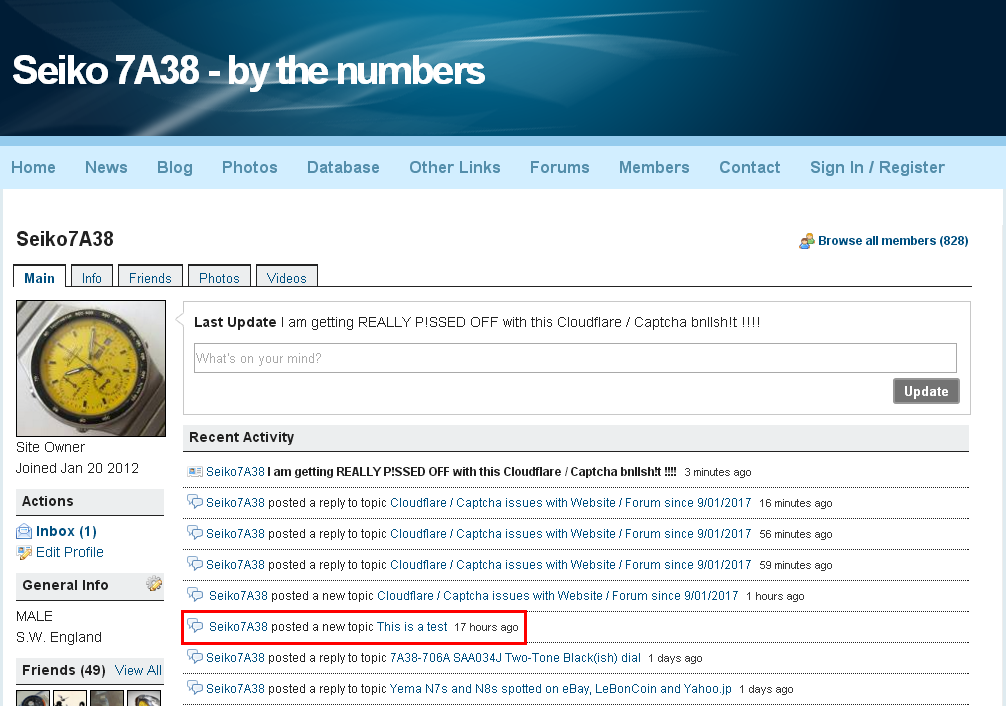1006x706 pixels.
Task: Switch to the Photos profile tab
Action: click(219, 278)
